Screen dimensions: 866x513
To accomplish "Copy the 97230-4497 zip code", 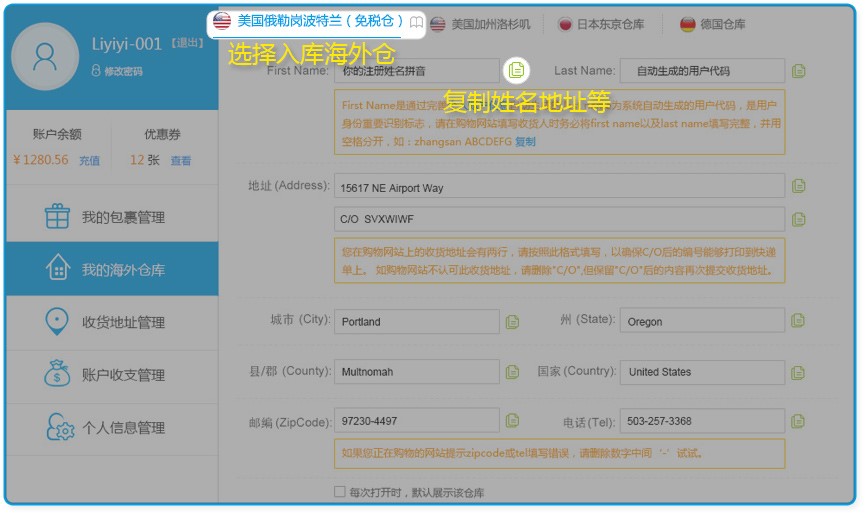I will 512,420.
